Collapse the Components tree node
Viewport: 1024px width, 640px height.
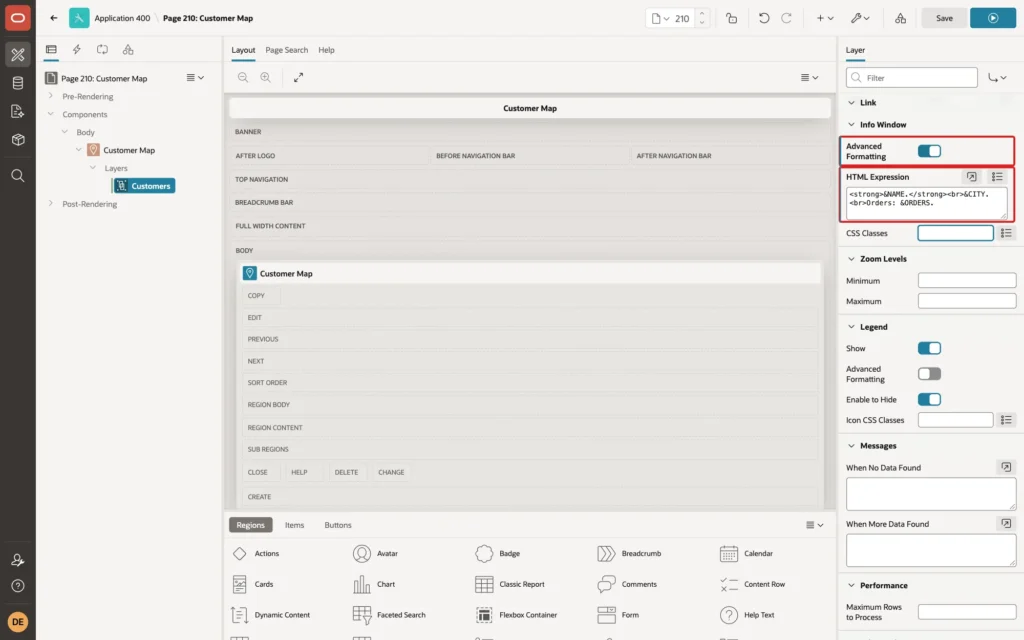[50, 114]
